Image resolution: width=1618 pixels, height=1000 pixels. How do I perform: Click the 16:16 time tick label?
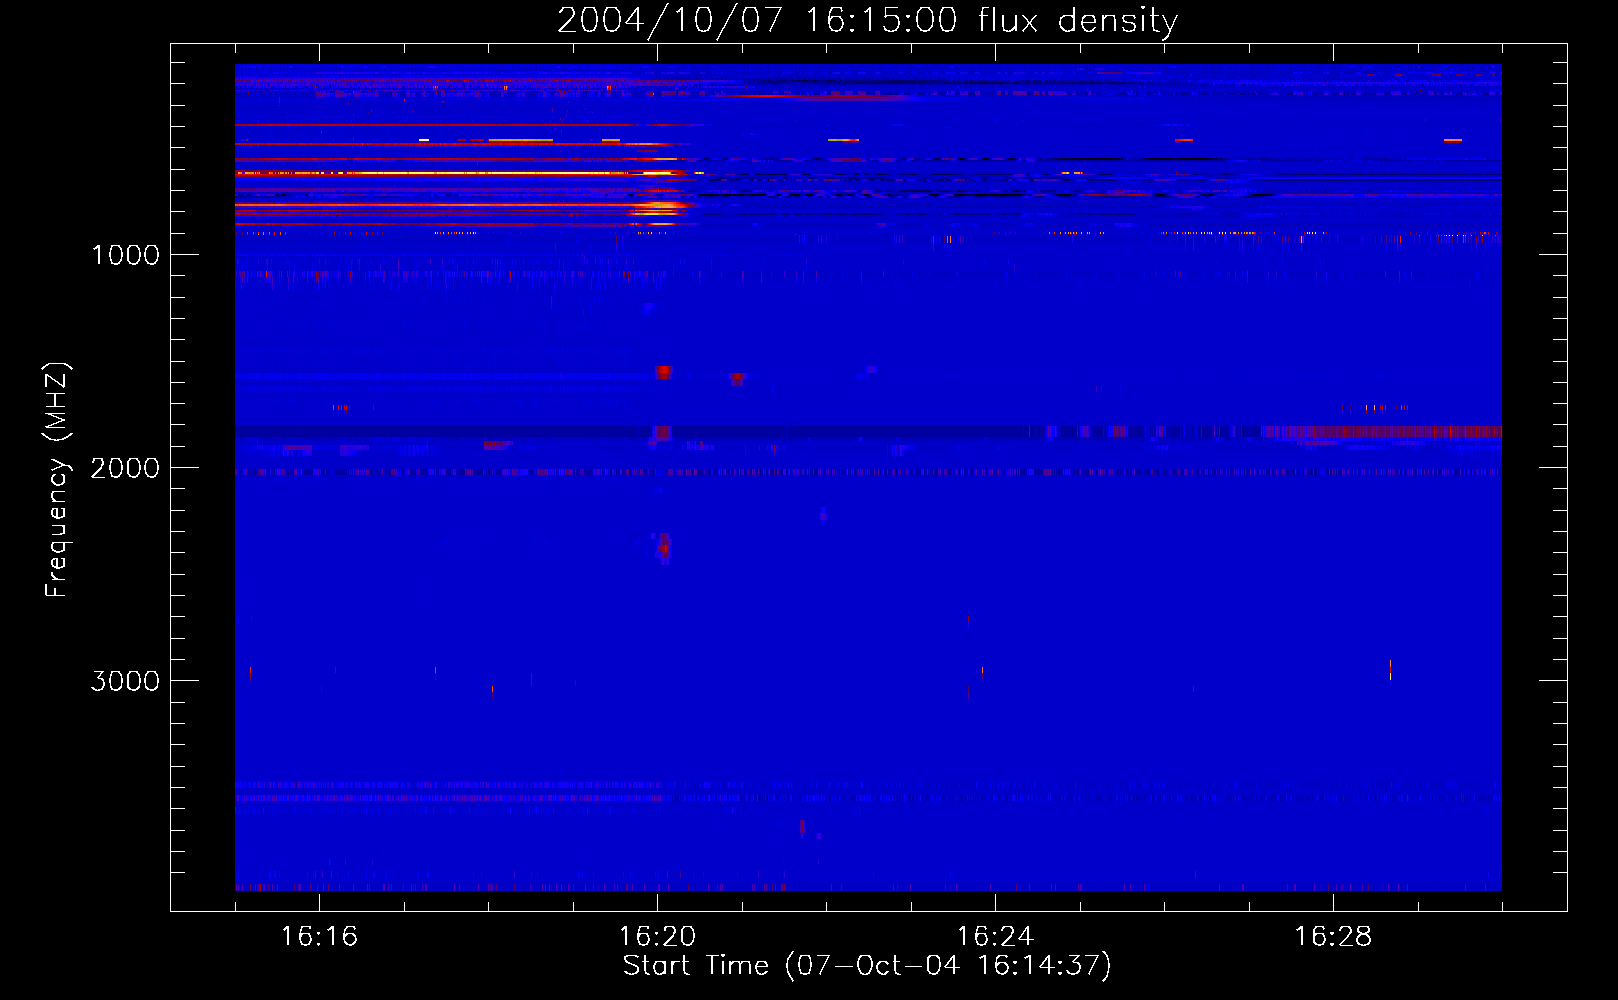point(319,937)
